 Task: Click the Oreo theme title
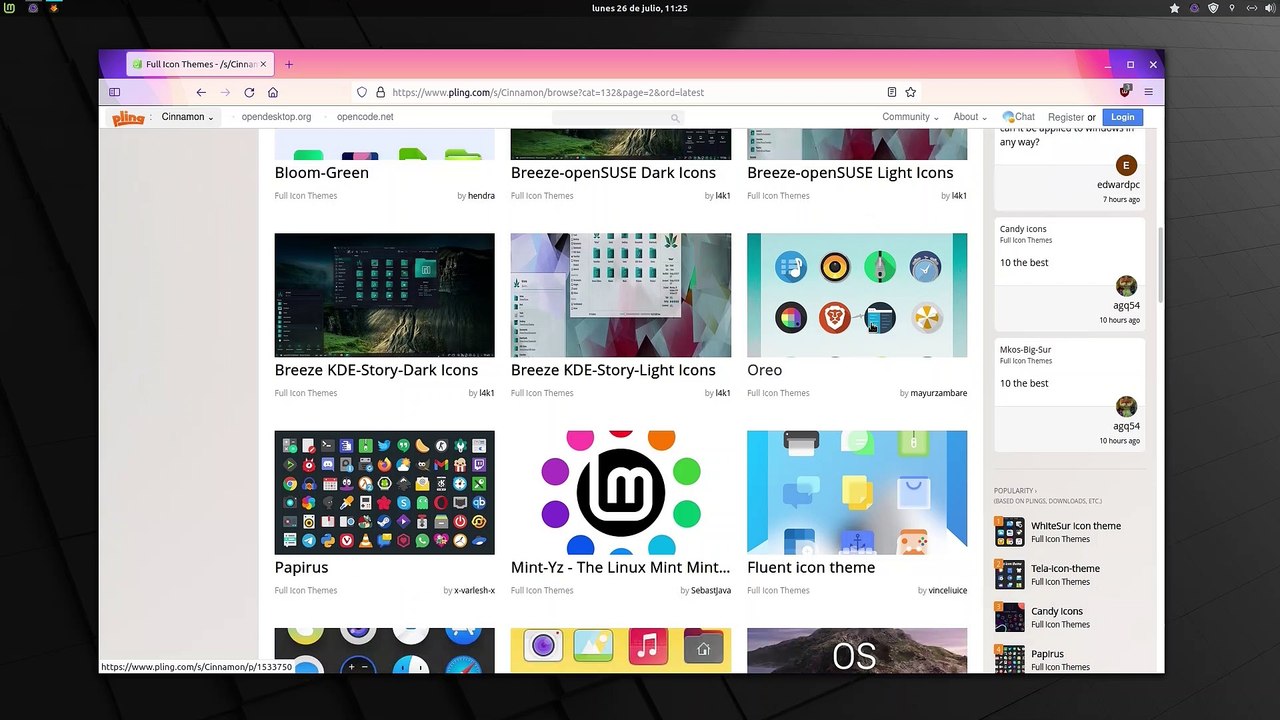coord(764,370)
